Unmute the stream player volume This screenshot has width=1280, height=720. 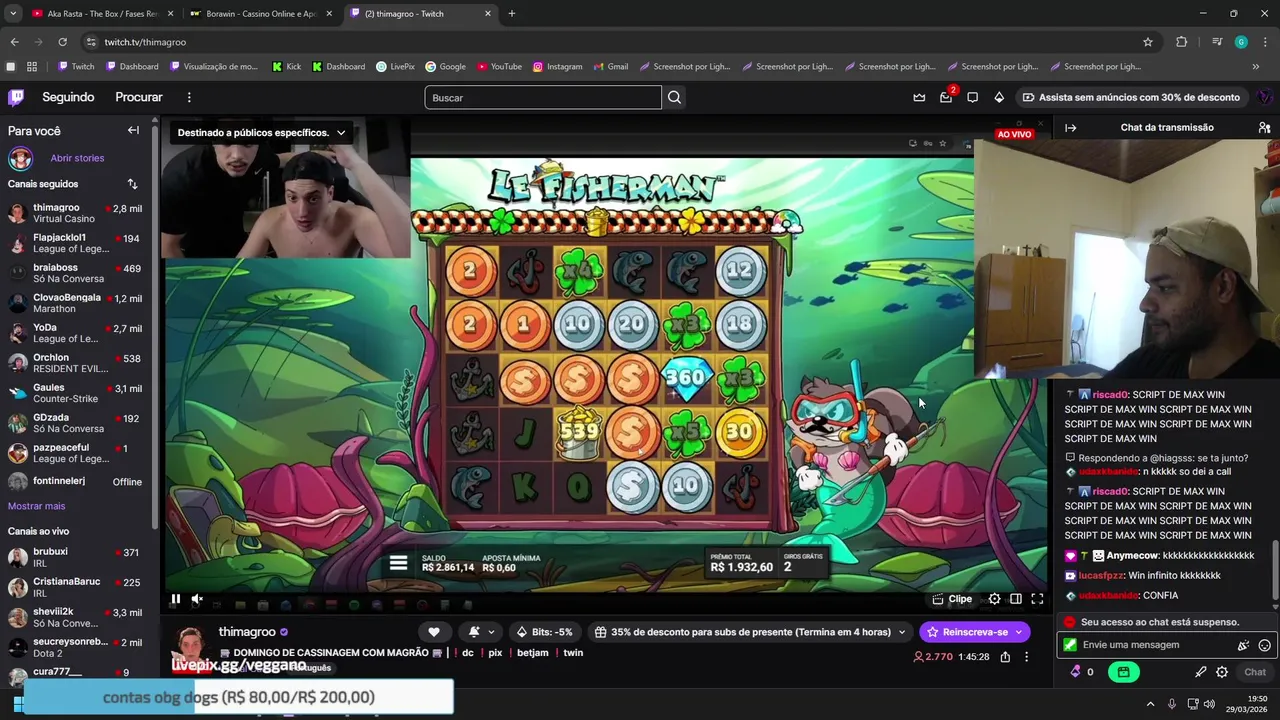[197, 599]
